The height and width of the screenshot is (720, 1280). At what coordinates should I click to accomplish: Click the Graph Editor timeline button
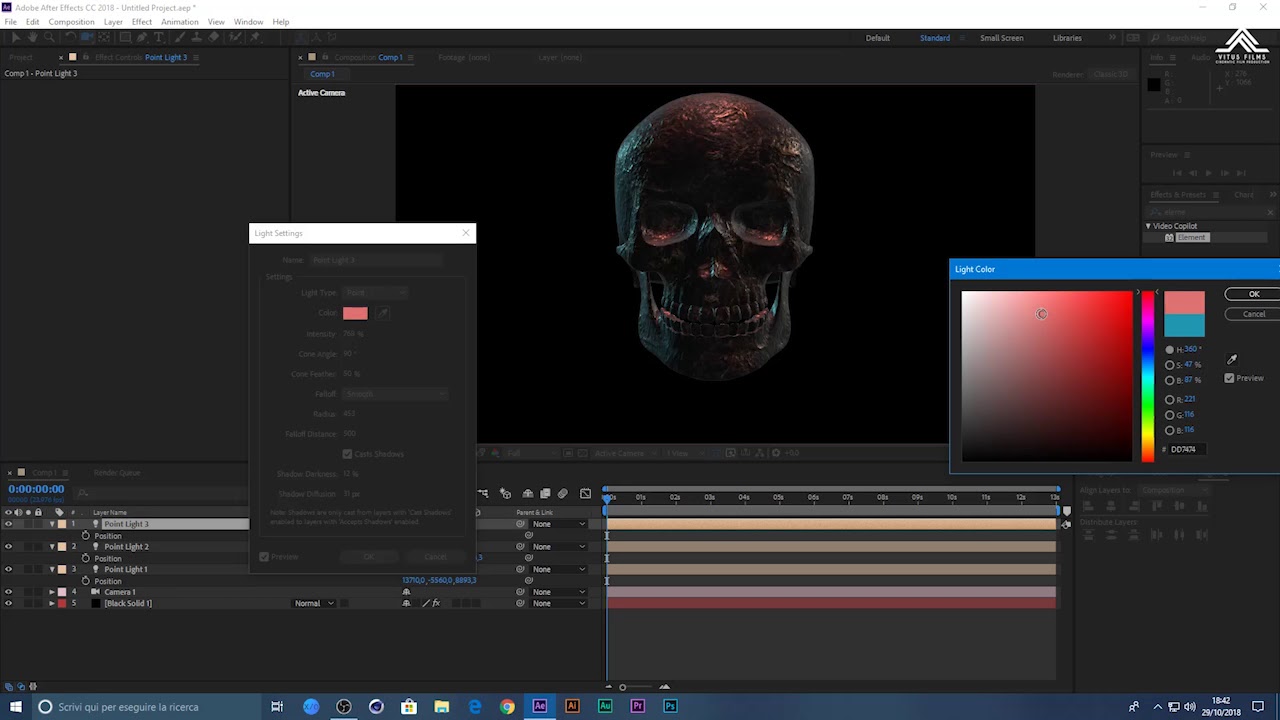pyautogui.click(x=586, y=493)
